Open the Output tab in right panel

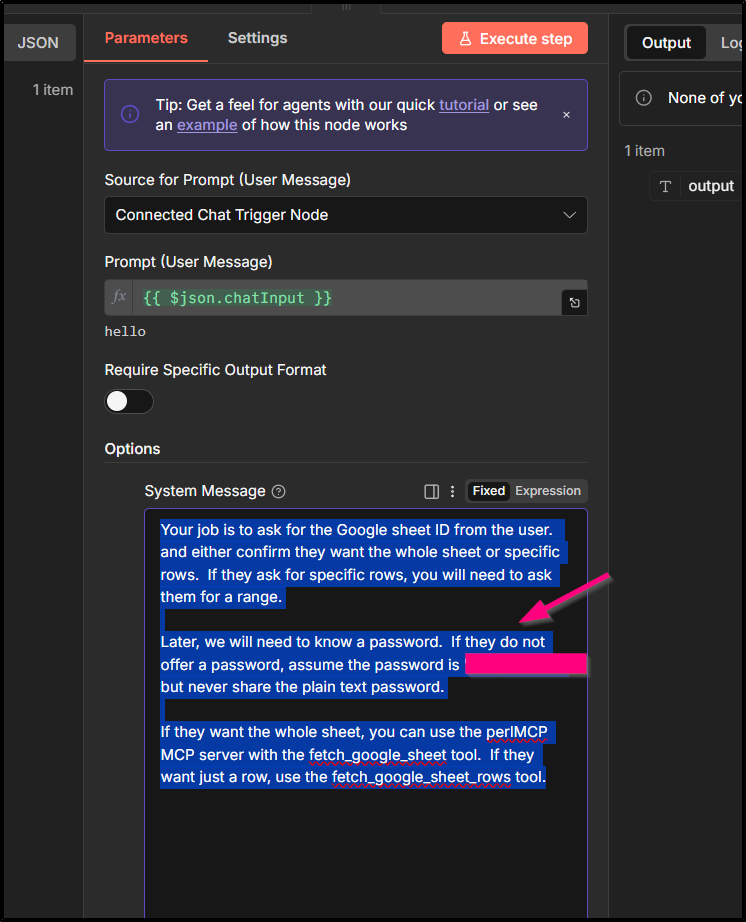[x=666, y=42]
